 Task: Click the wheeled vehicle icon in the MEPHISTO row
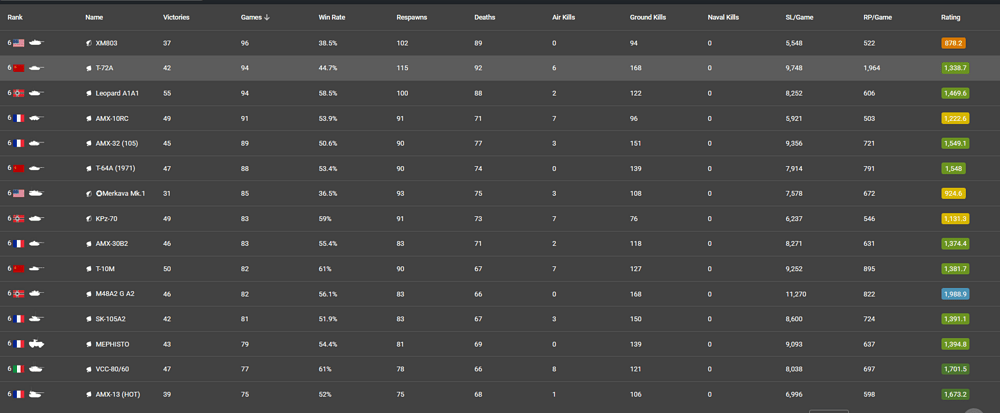(36, 344)
